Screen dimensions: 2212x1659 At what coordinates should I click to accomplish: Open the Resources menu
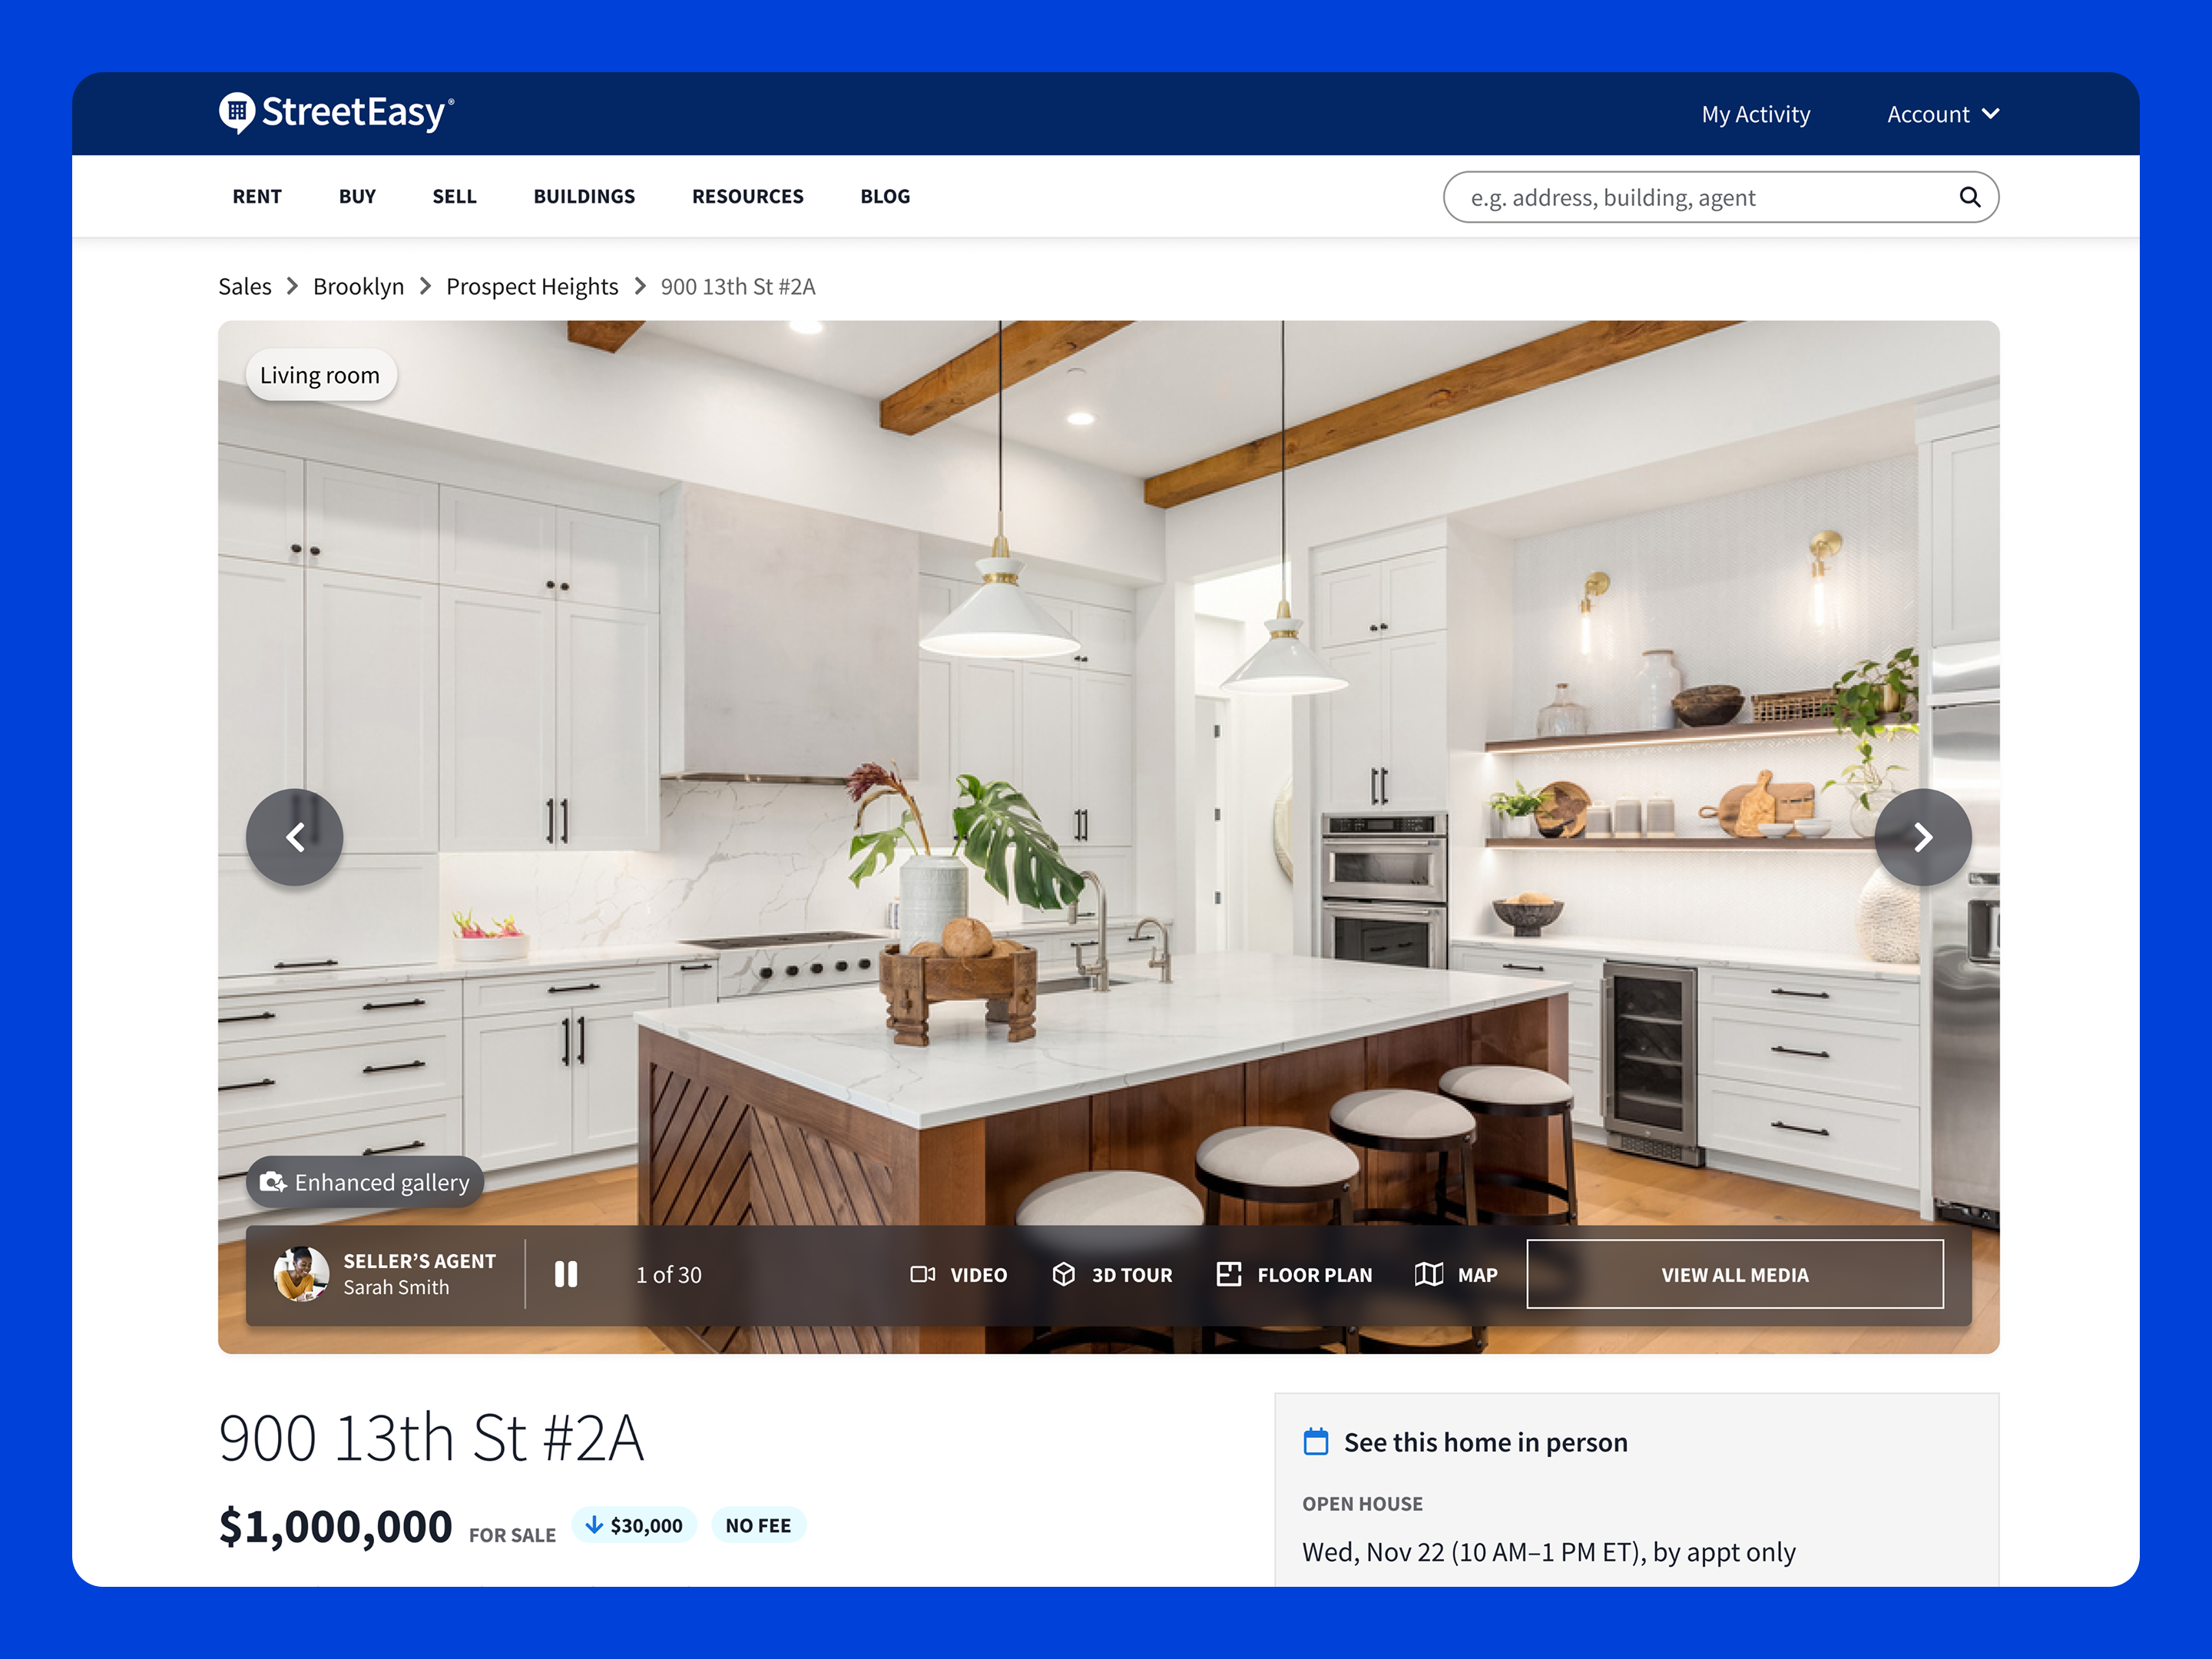click(747, 196)
